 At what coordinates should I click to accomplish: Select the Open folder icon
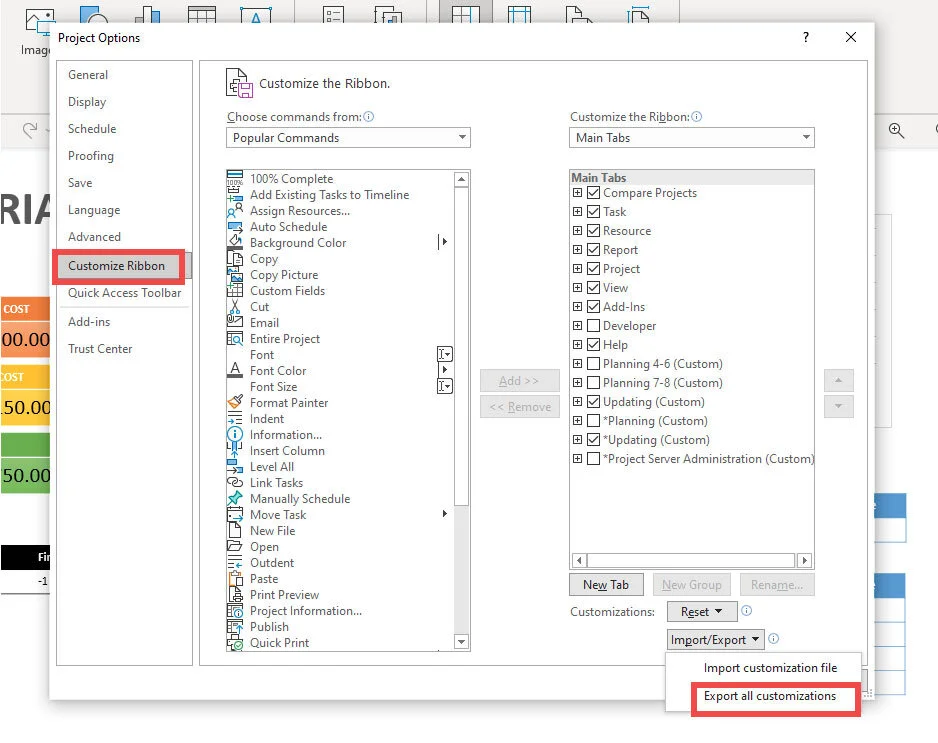pos(234,547)
